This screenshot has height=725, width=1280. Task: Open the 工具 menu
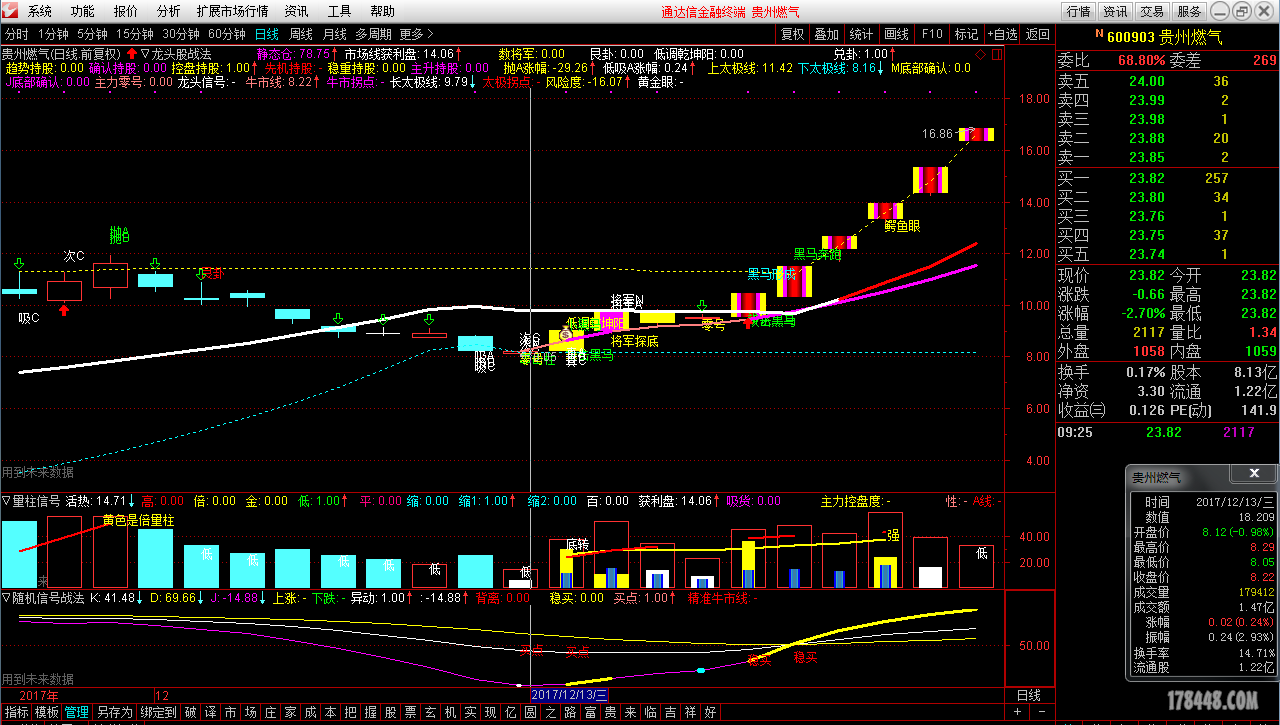pos(340,11)
